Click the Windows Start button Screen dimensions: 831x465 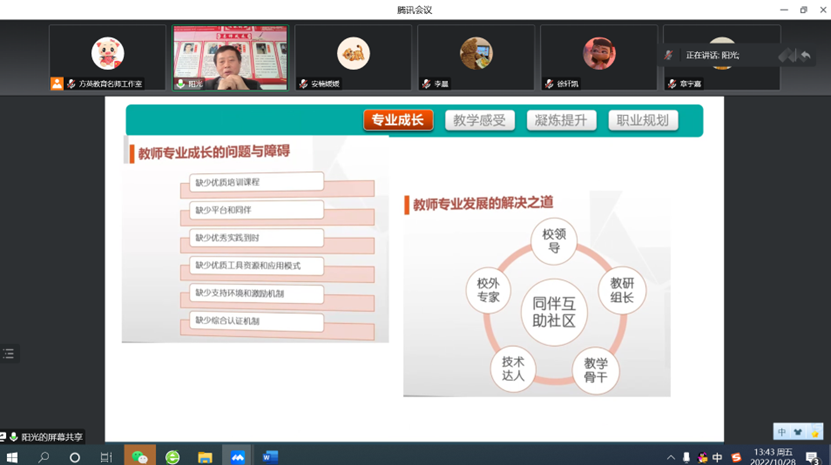pyautogui.click(x=12, y=456)
